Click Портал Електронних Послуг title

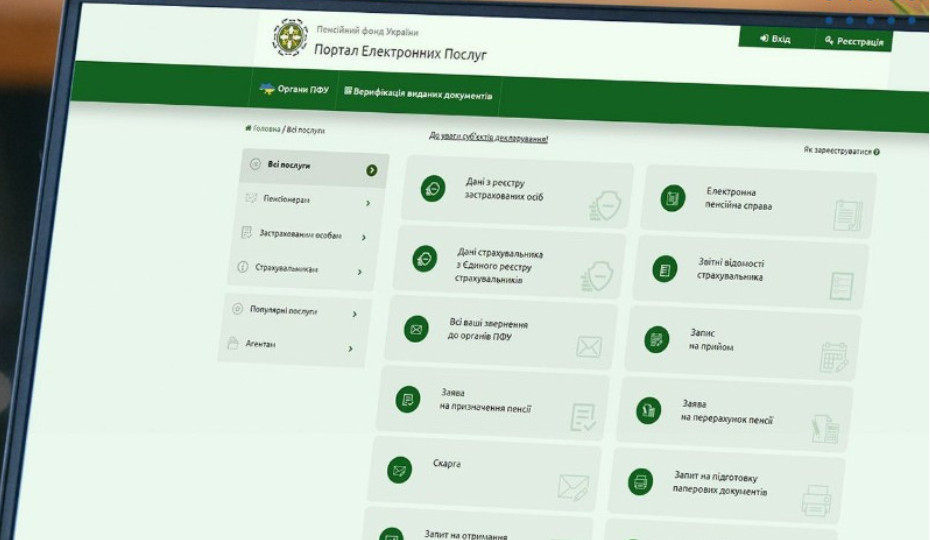(x=400, y=52)
